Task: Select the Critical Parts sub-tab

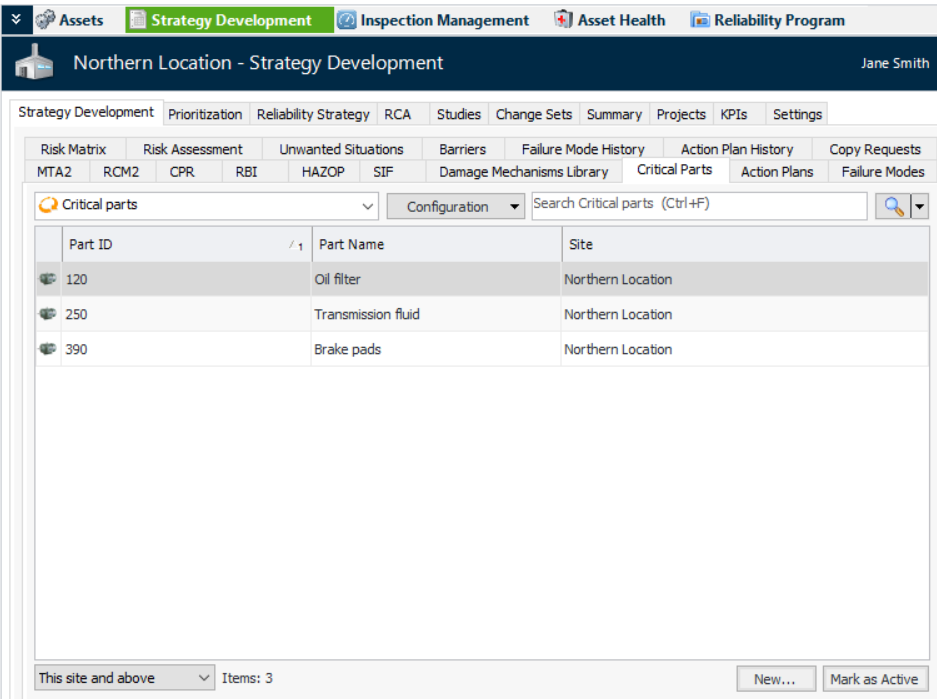Action: coord(675,170)
